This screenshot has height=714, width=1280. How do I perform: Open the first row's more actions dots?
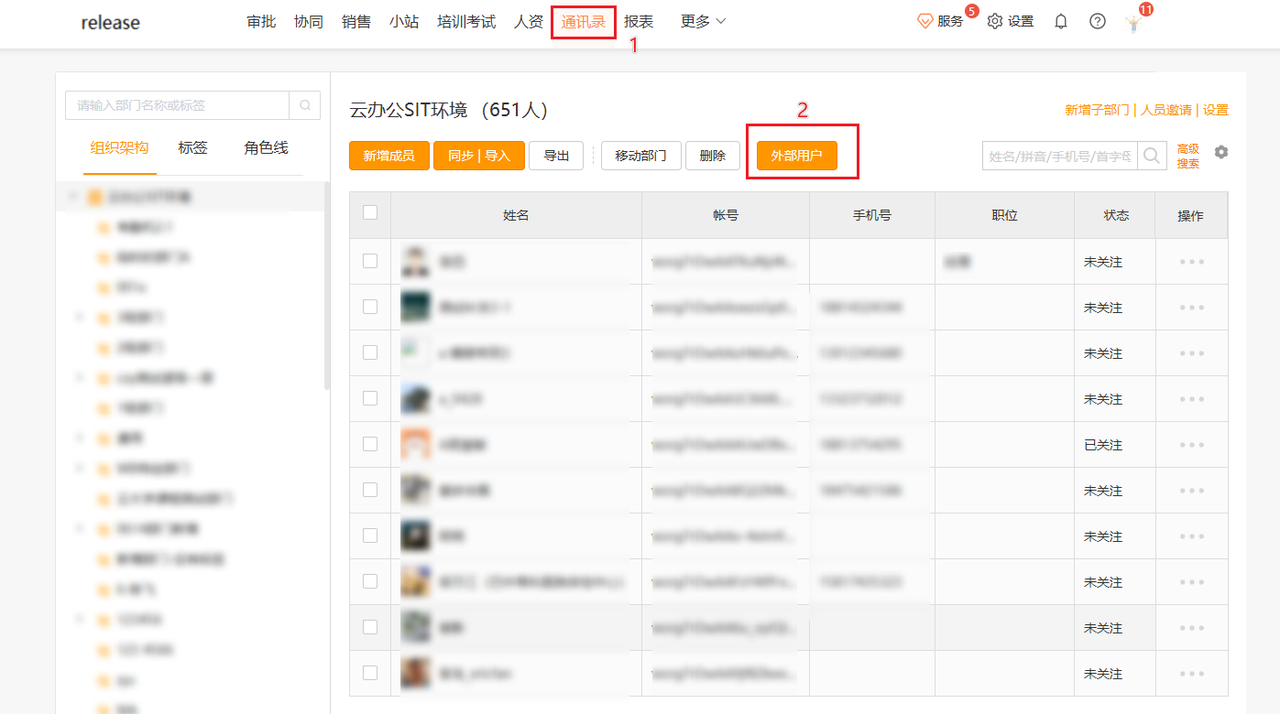click(x=1191, y=262)
